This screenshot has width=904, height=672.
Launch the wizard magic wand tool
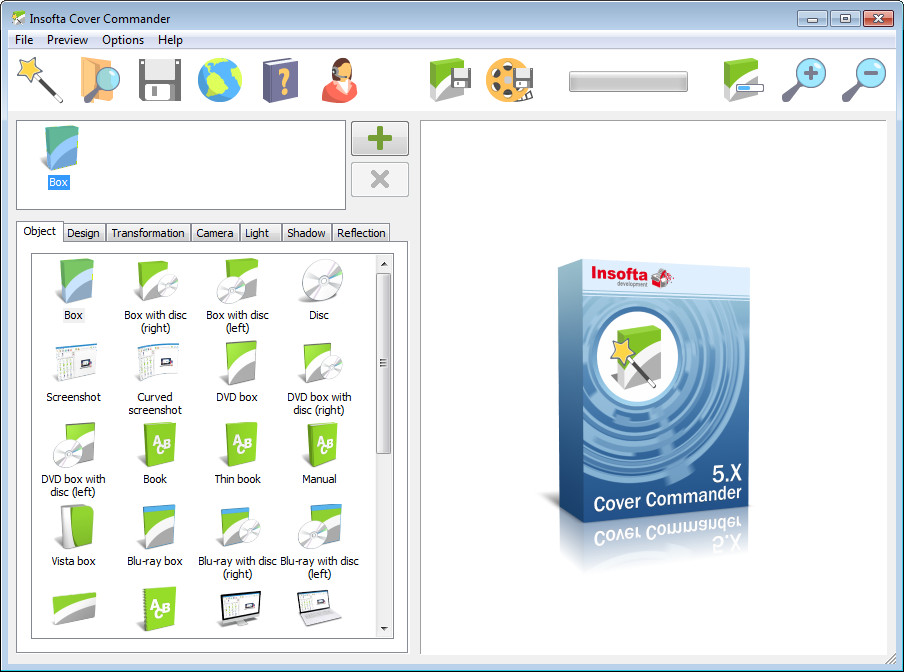pyautogui.click(x=40, y=80)
